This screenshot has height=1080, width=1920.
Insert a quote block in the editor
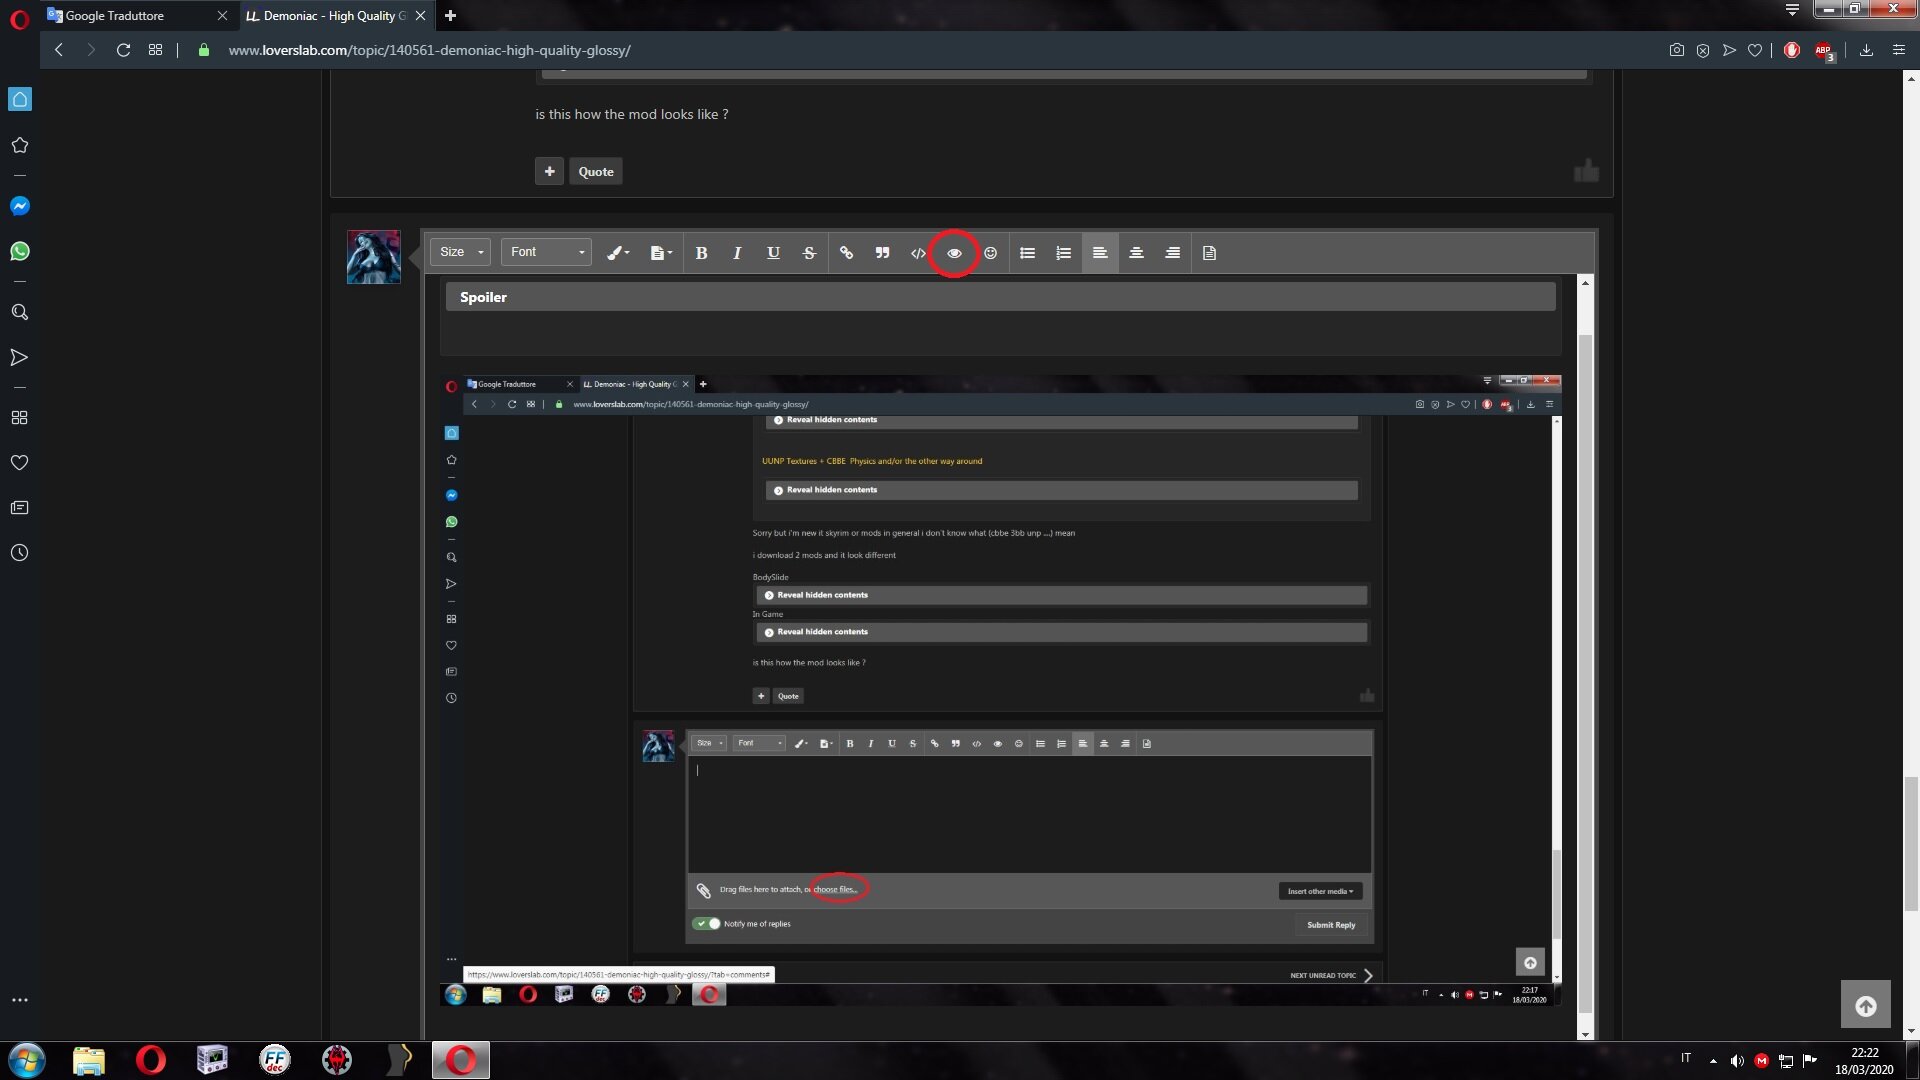pyautogui.click(x=883, y=253)
